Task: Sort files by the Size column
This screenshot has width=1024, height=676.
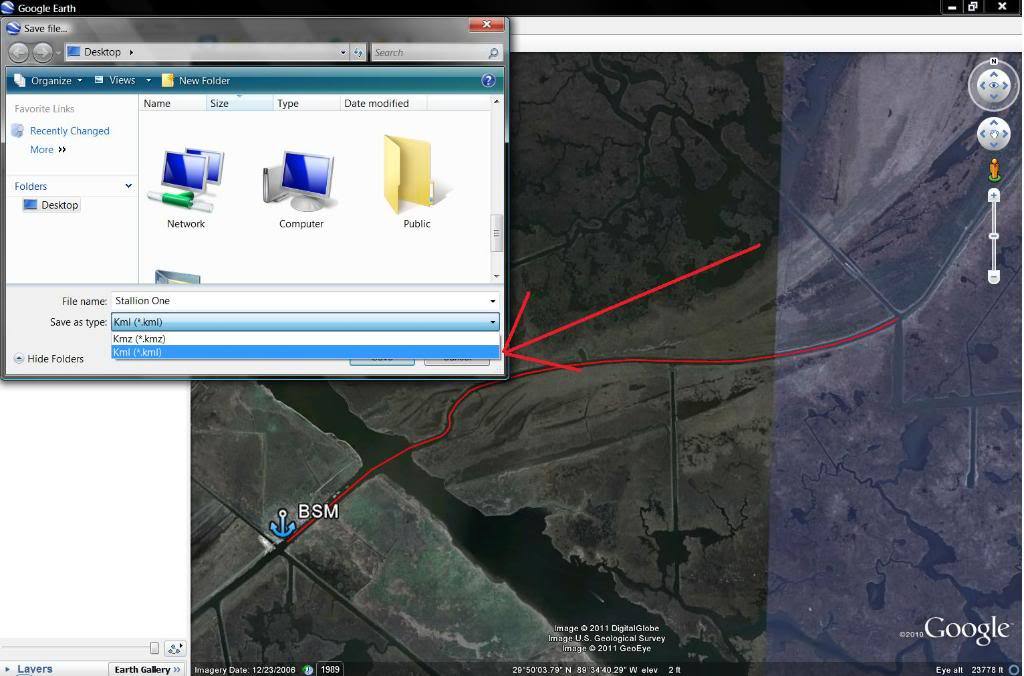Action: coord(239,103)
